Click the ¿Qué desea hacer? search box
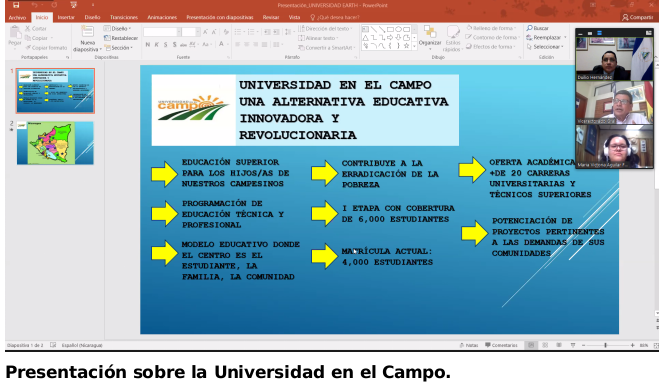660x384 pixels. [x=335, y=17]
